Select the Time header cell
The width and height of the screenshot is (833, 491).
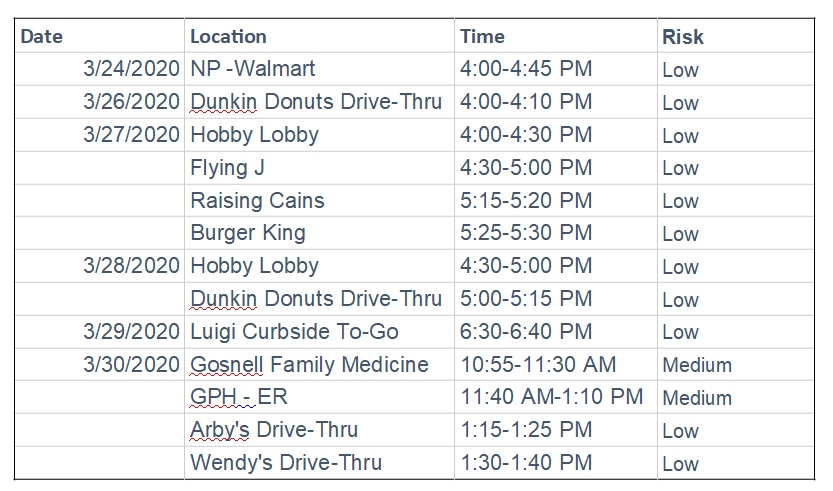(x=556, y=36)
